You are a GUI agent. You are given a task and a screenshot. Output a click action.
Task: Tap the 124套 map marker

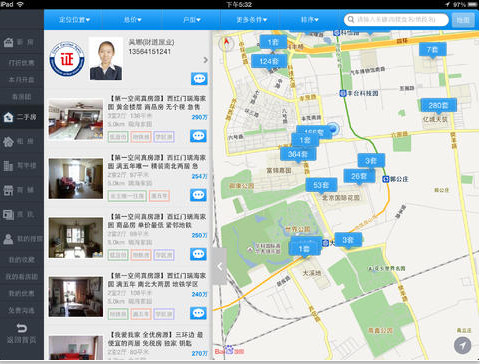point(269,62)
